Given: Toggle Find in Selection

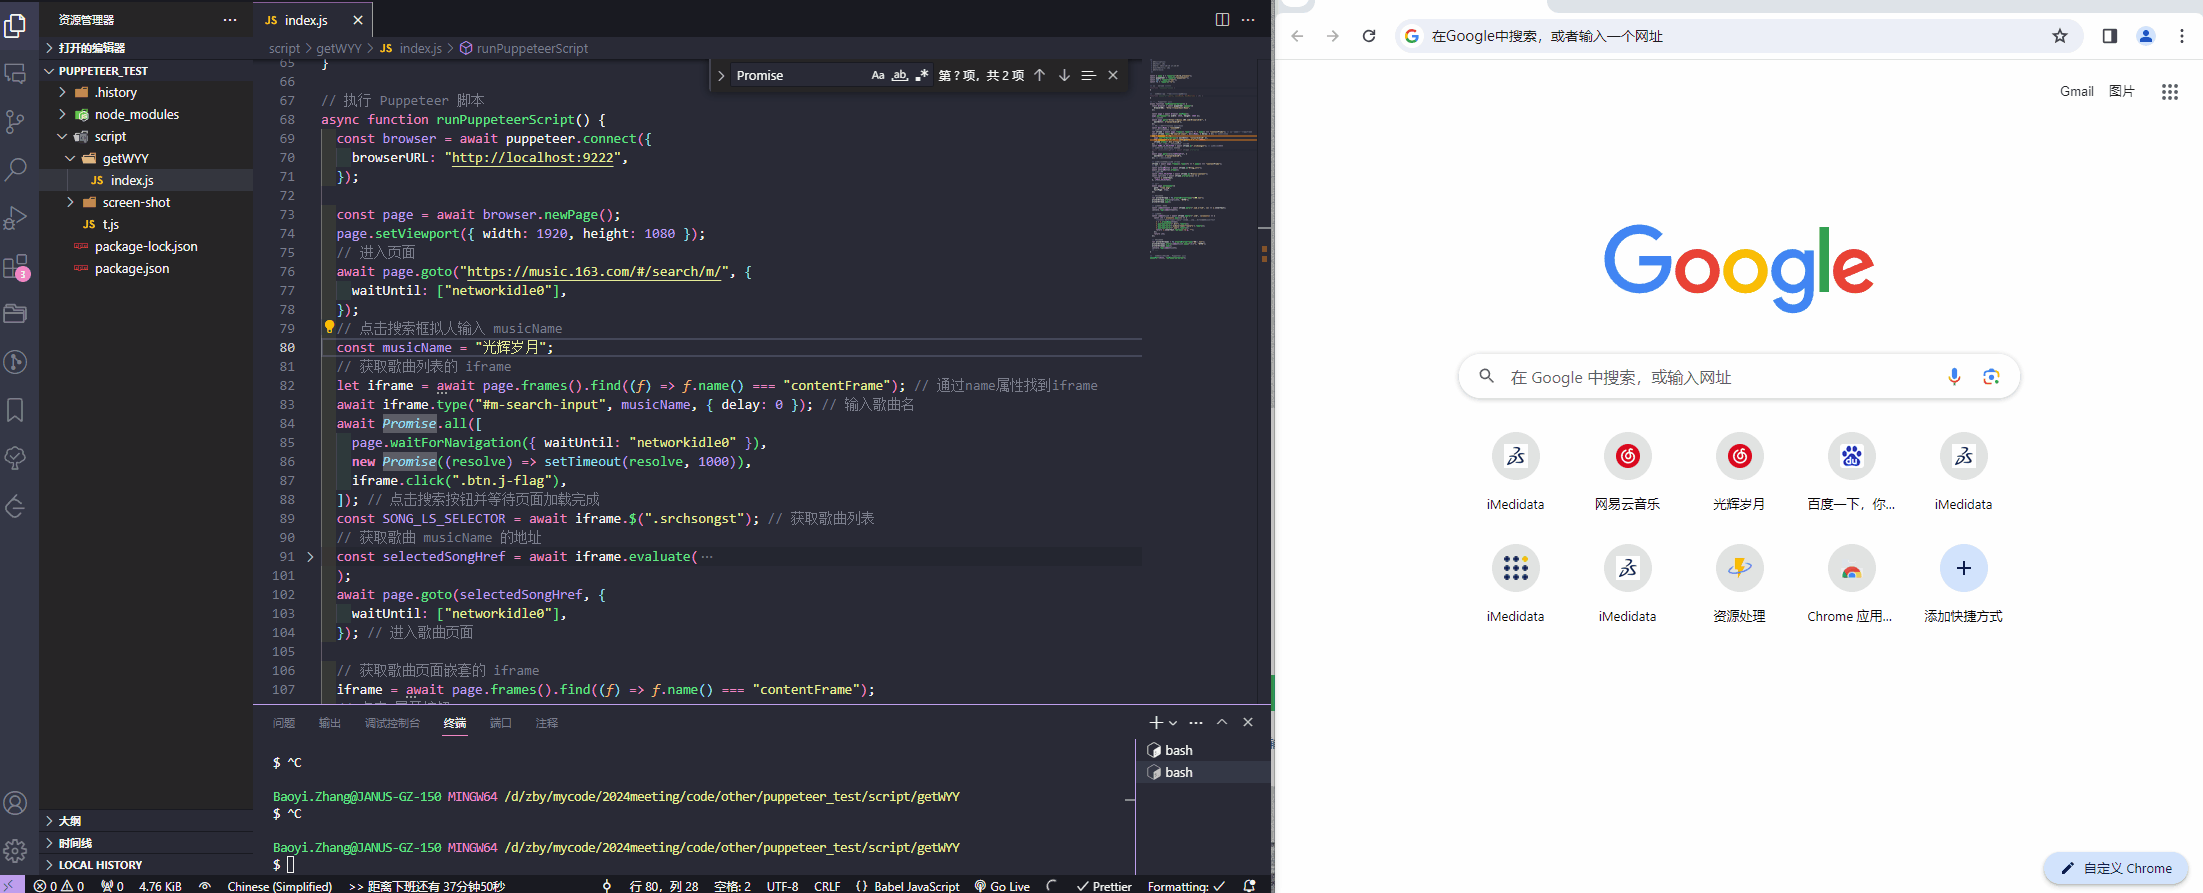Looking at the screenshot, I should (x=1088, y=75).
